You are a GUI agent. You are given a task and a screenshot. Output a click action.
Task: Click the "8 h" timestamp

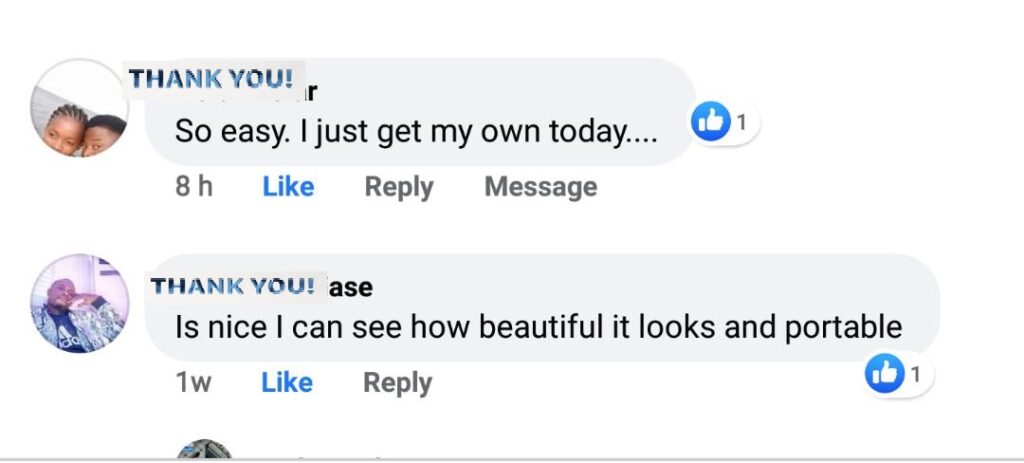point(194,187)
